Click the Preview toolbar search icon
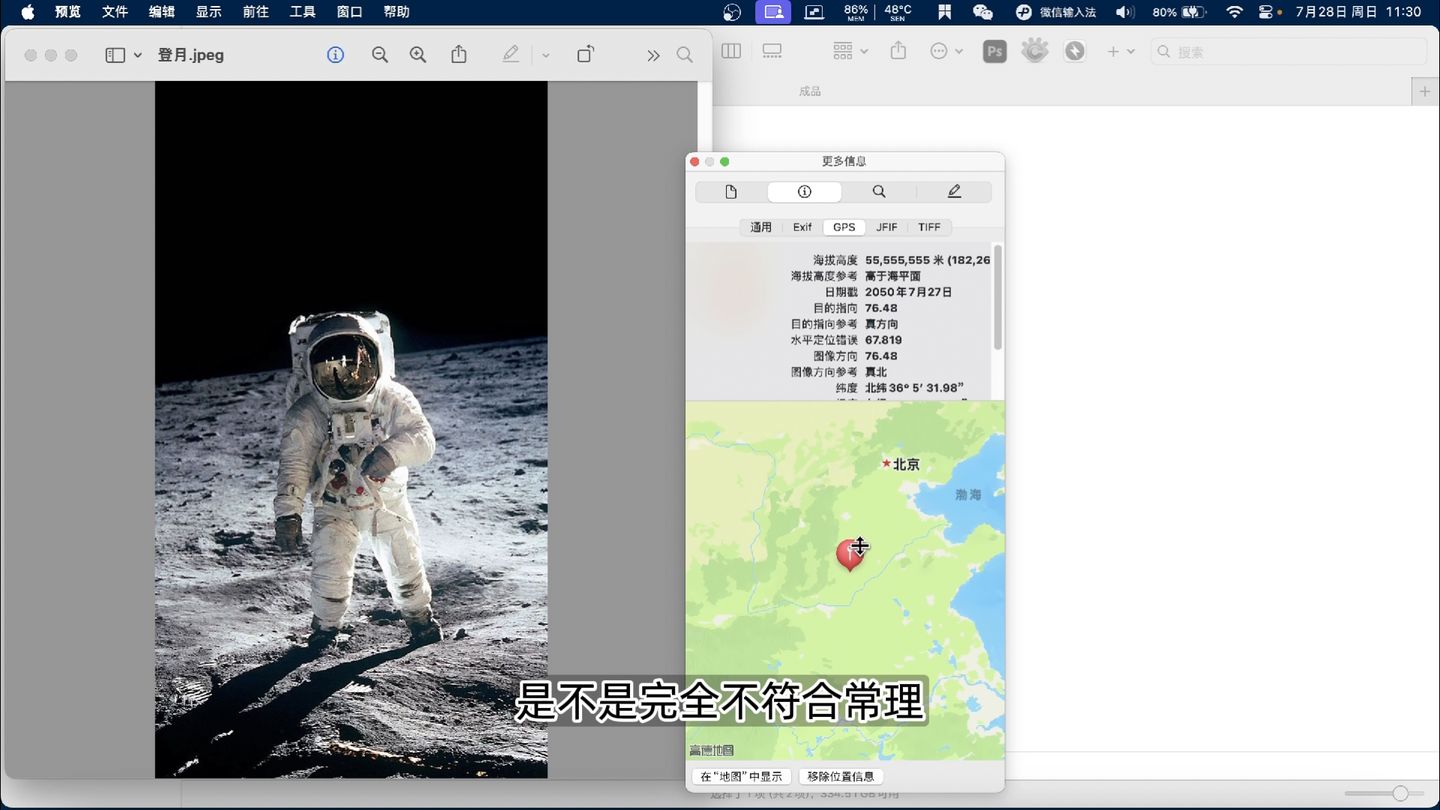Image resolution: width=1440 pixels, height=810 pixels. coord(684,55)
